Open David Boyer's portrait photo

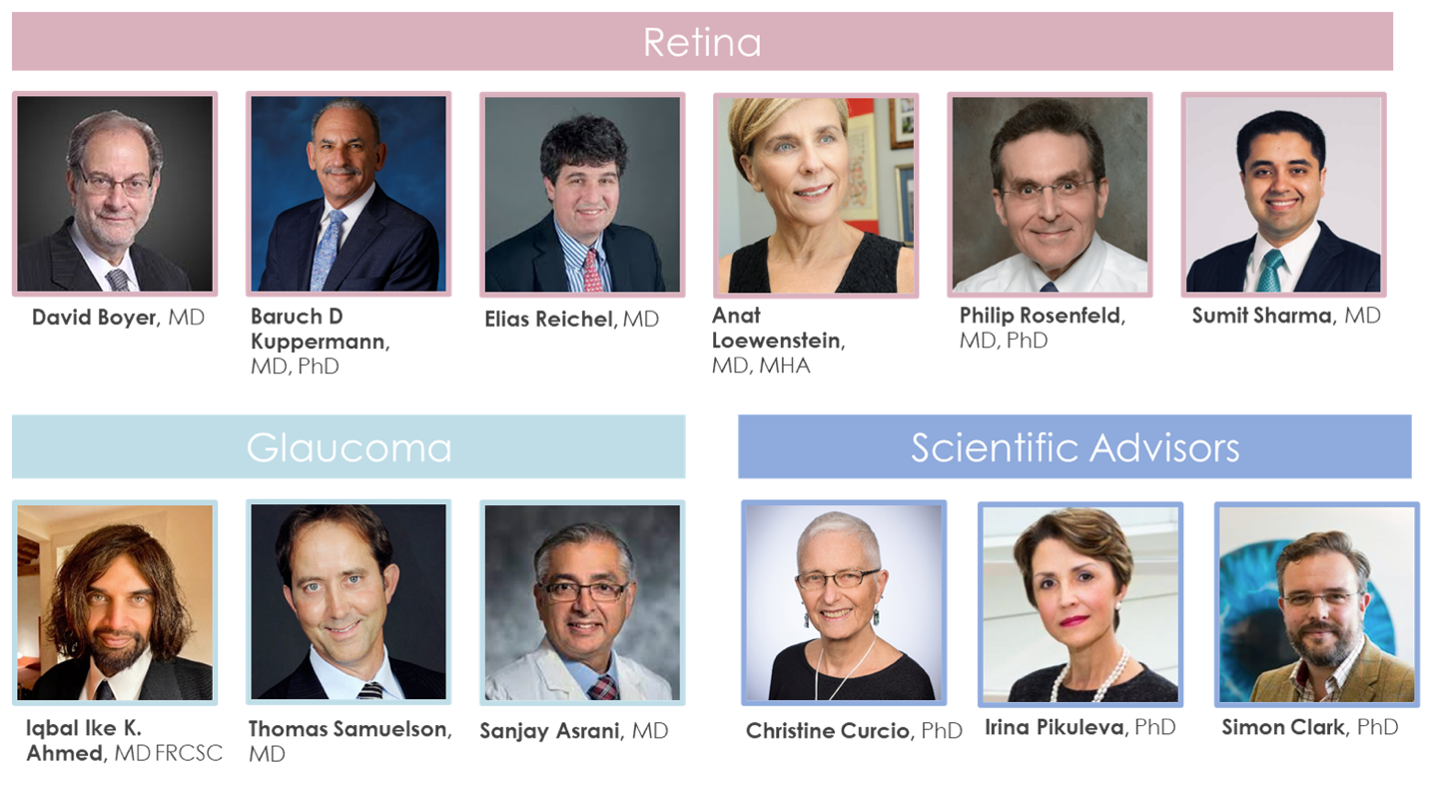tap(115, 194)
